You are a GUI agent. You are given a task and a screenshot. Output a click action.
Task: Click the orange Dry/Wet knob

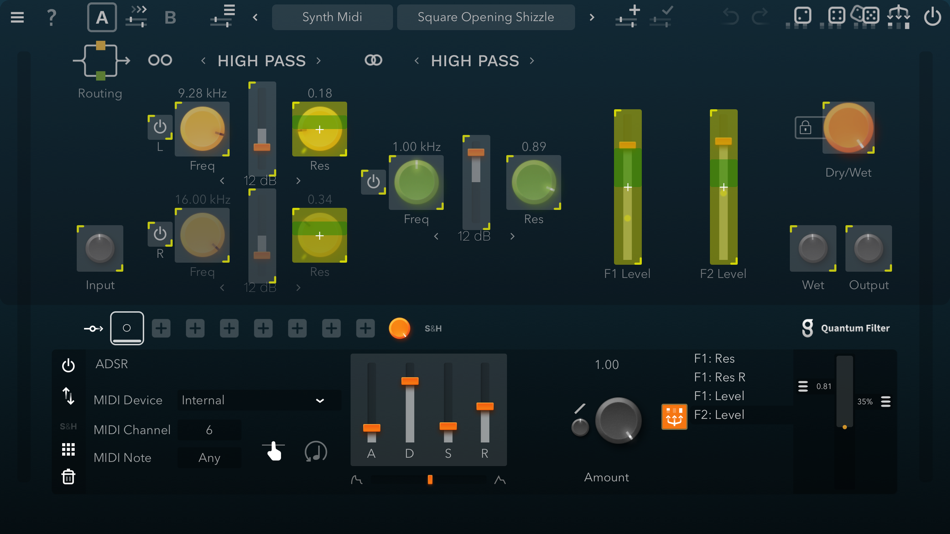(x=848, y=128)
